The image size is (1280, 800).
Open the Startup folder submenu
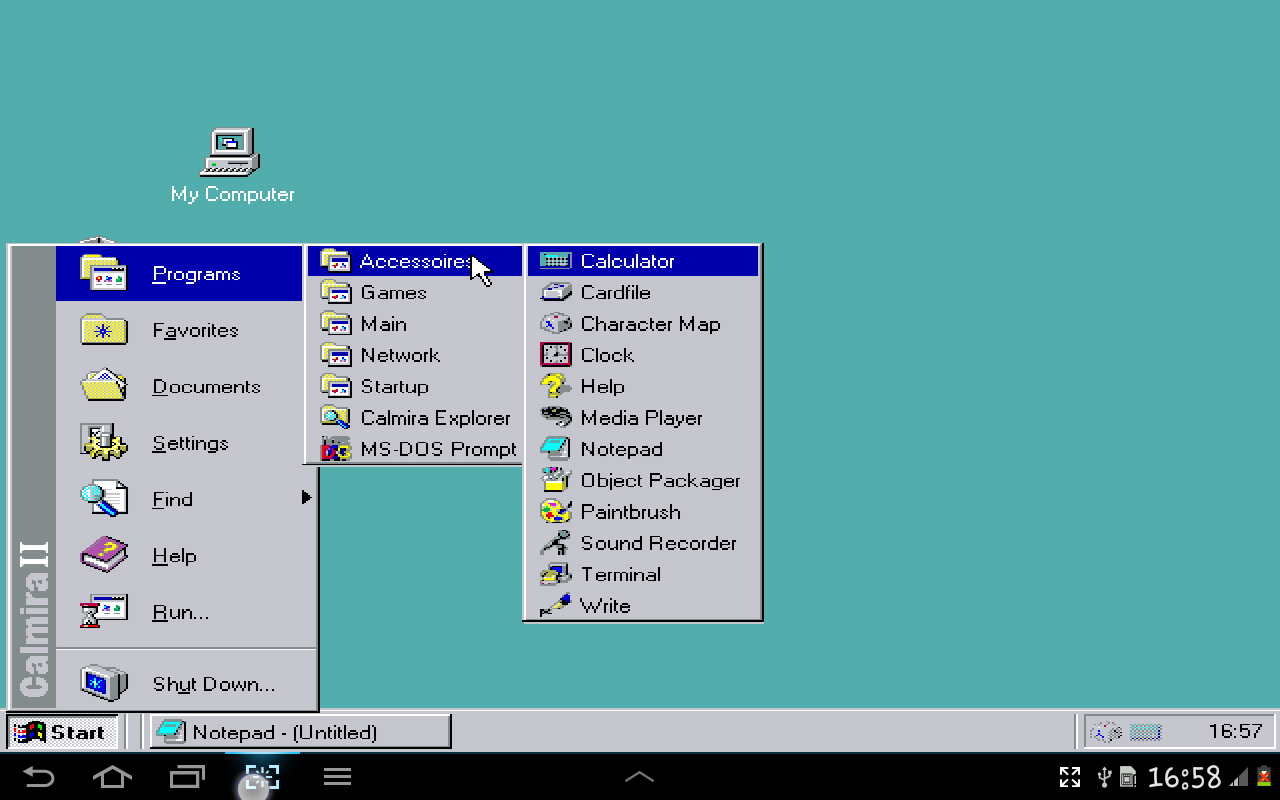pyautogui.click(x=394, y=387)
